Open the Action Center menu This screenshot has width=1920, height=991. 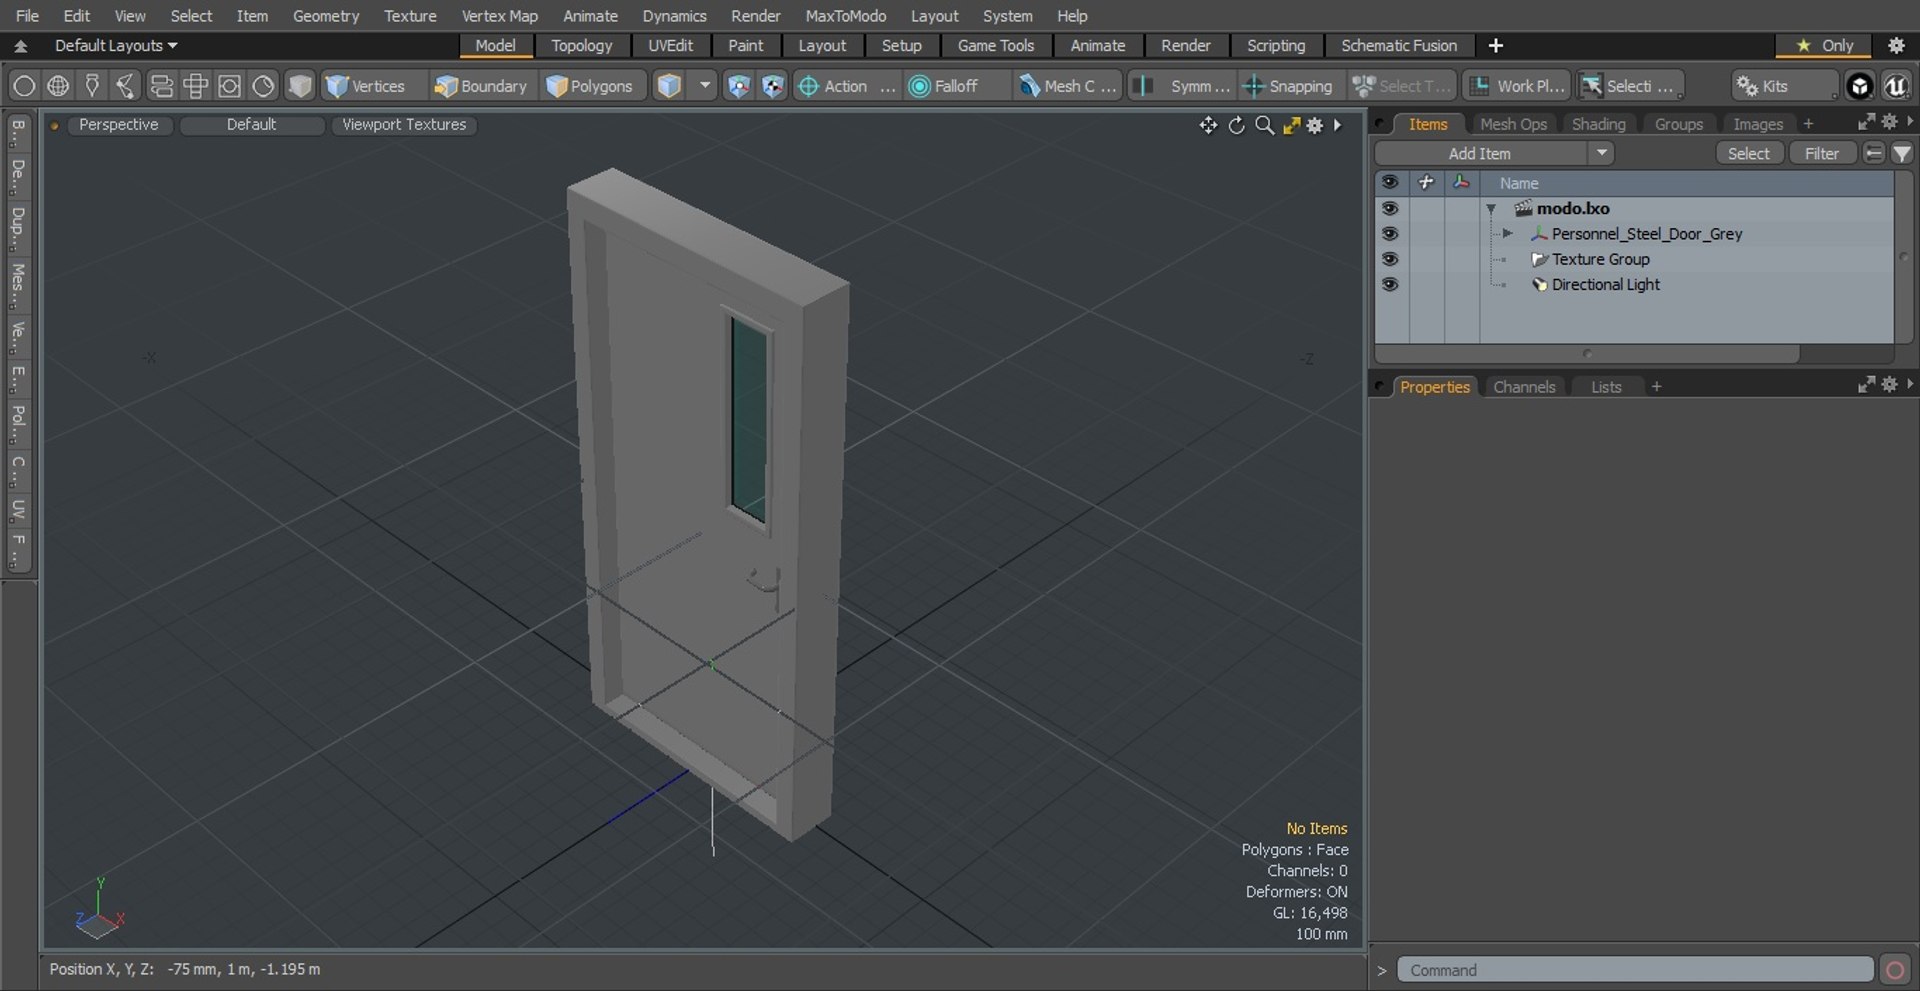[846, 86]
